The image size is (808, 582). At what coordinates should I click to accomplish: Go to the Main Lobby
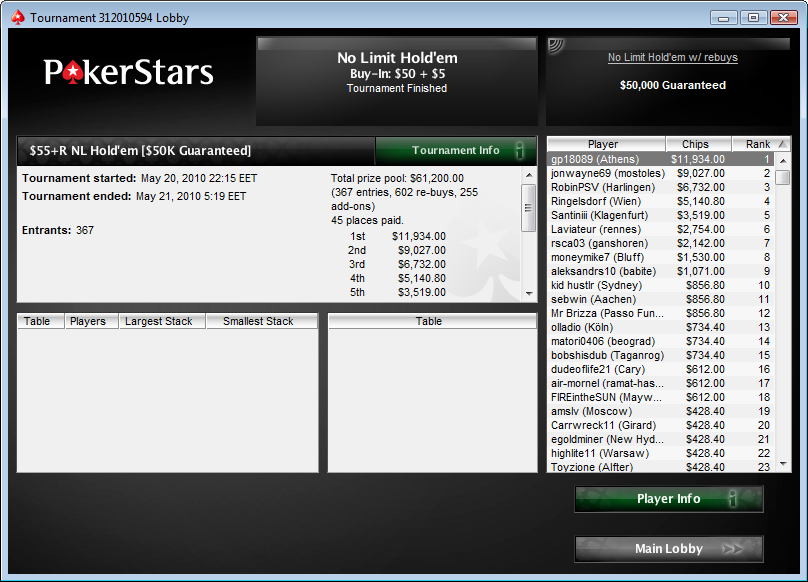pyautogui.click(x=669, y=548)
